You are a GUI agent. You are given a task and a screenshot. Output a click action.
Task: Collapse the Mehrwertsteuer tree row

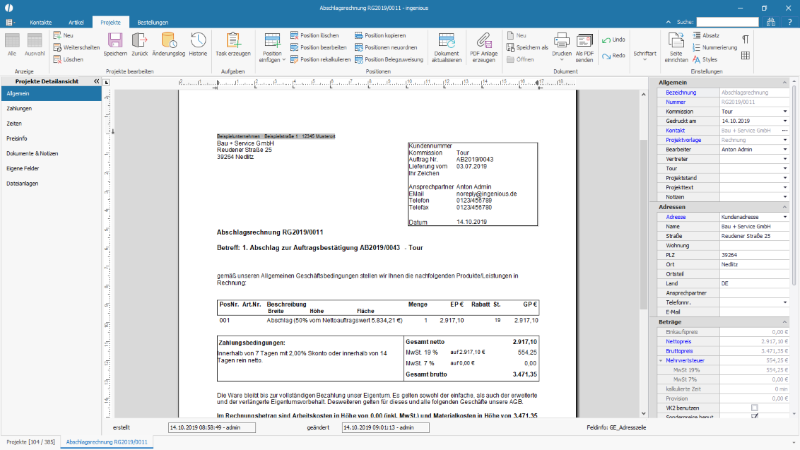point(661,360)
